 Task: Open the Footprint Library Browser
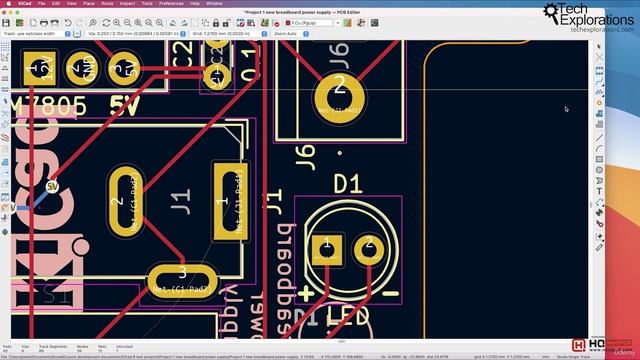tap(251, 23)
